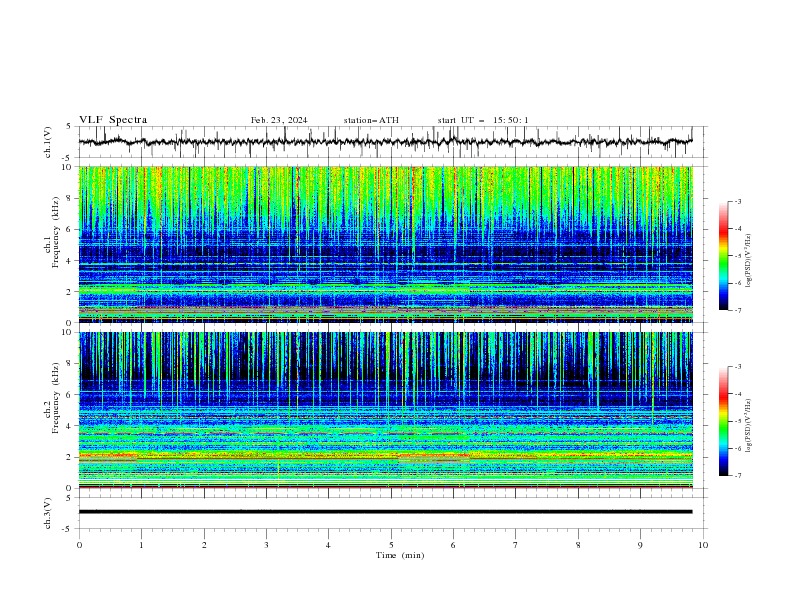Click the ch.1 PSD color scale bar
This screenshot has width=792, height=612.
tap(723, 255)
